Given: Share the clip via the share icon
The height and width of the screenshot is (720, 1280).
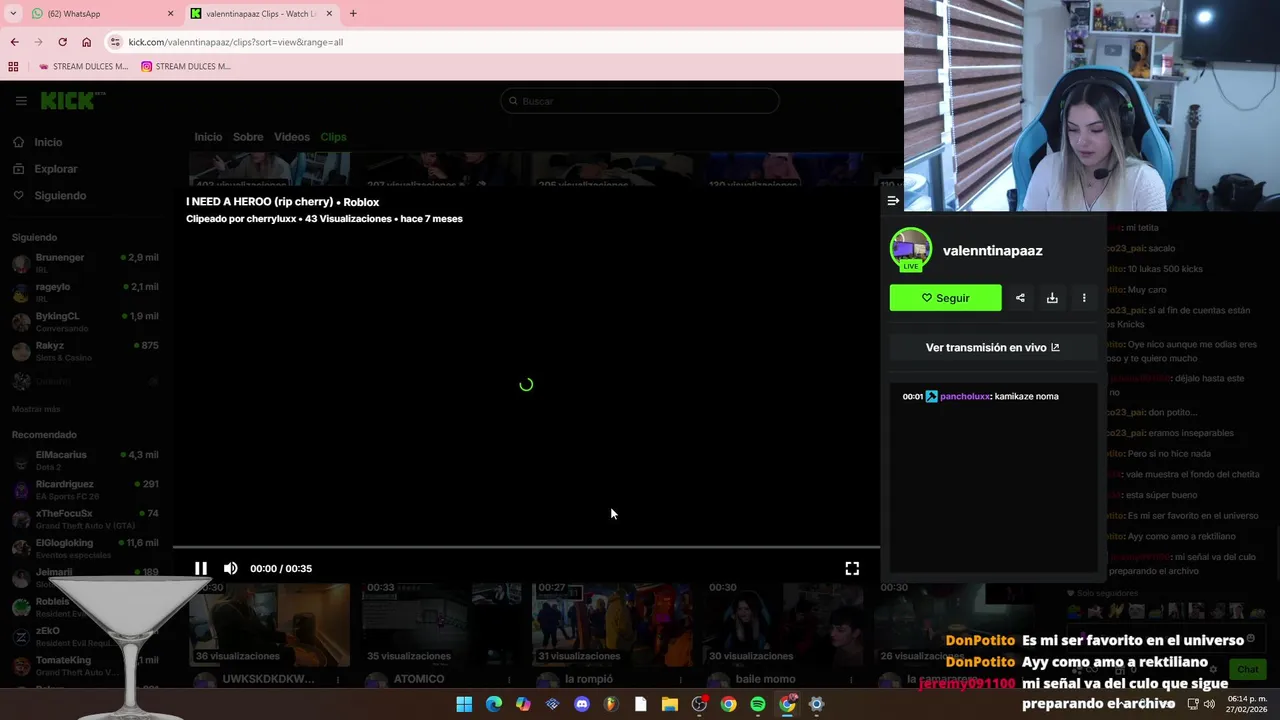Looking at the screenshot, I should (x=1020, y=298).
